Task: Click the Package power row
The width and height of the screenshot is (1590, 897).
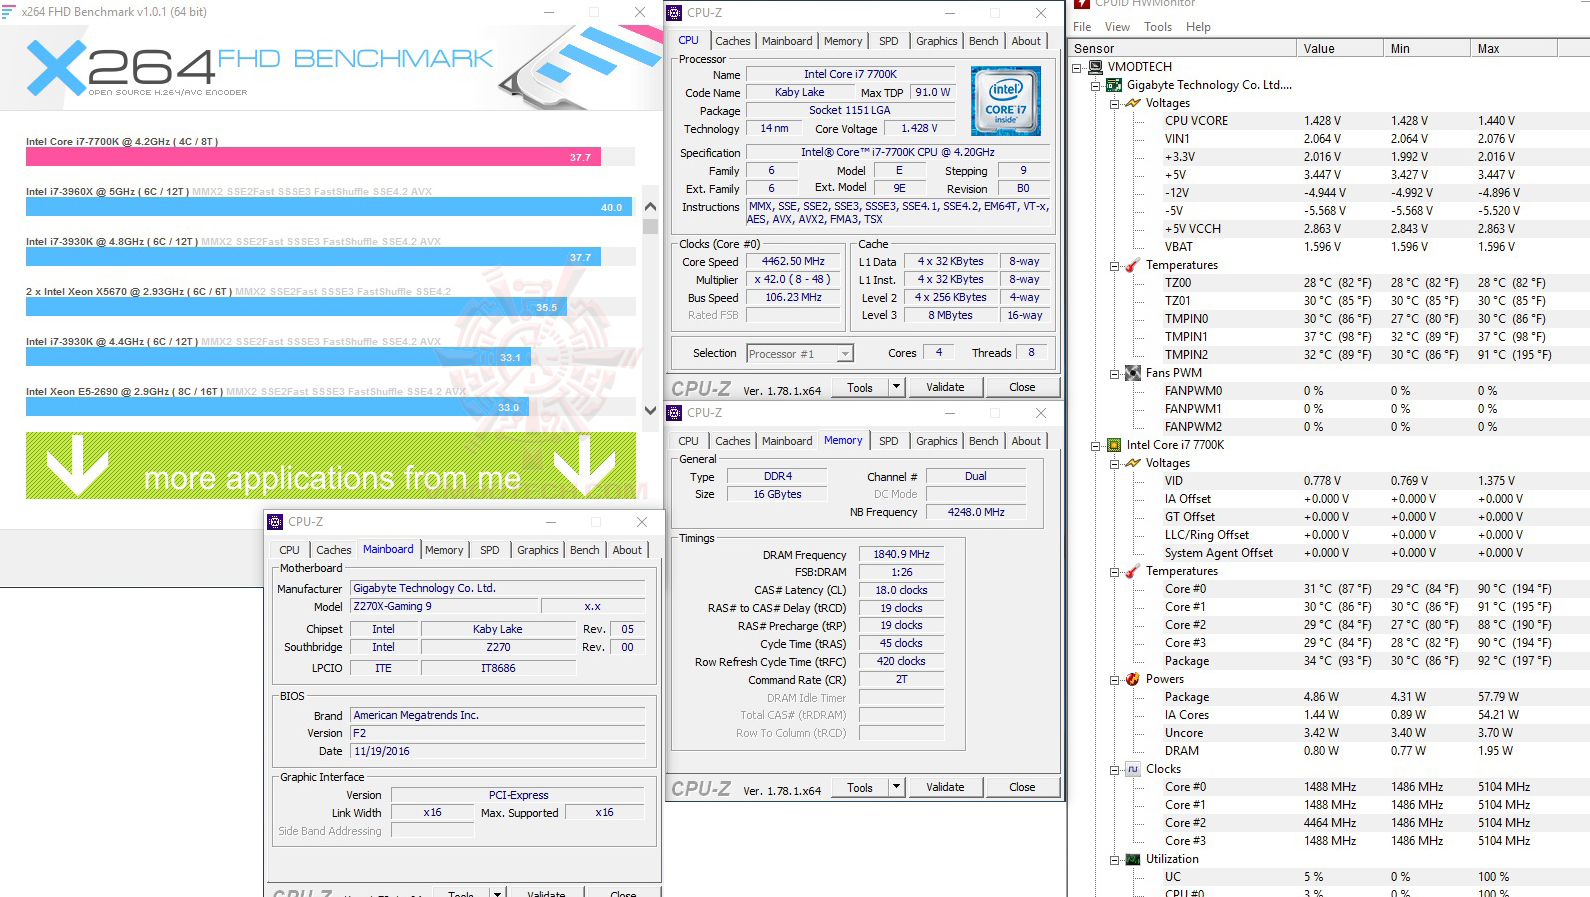Action: click(1360, 697)
